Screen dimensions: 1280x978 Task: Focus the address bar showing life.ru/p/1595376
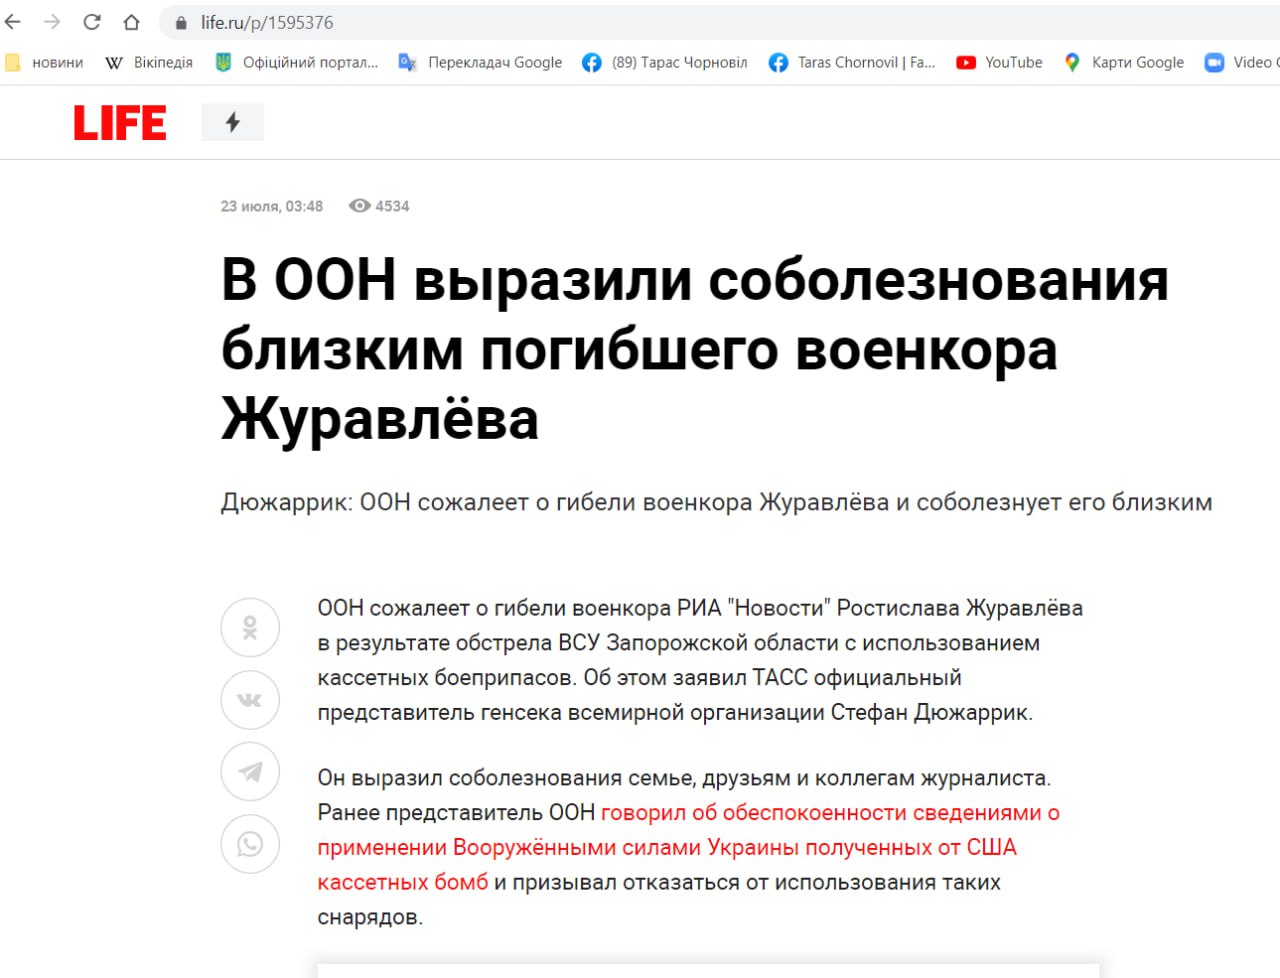(x=720, y=22)
